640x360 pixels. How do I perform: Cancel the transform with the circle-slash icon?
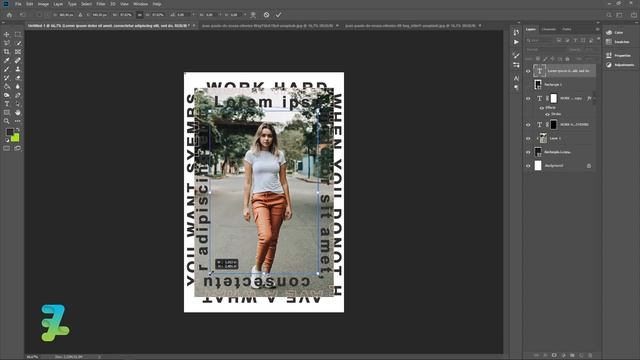(x=266, y=15)
